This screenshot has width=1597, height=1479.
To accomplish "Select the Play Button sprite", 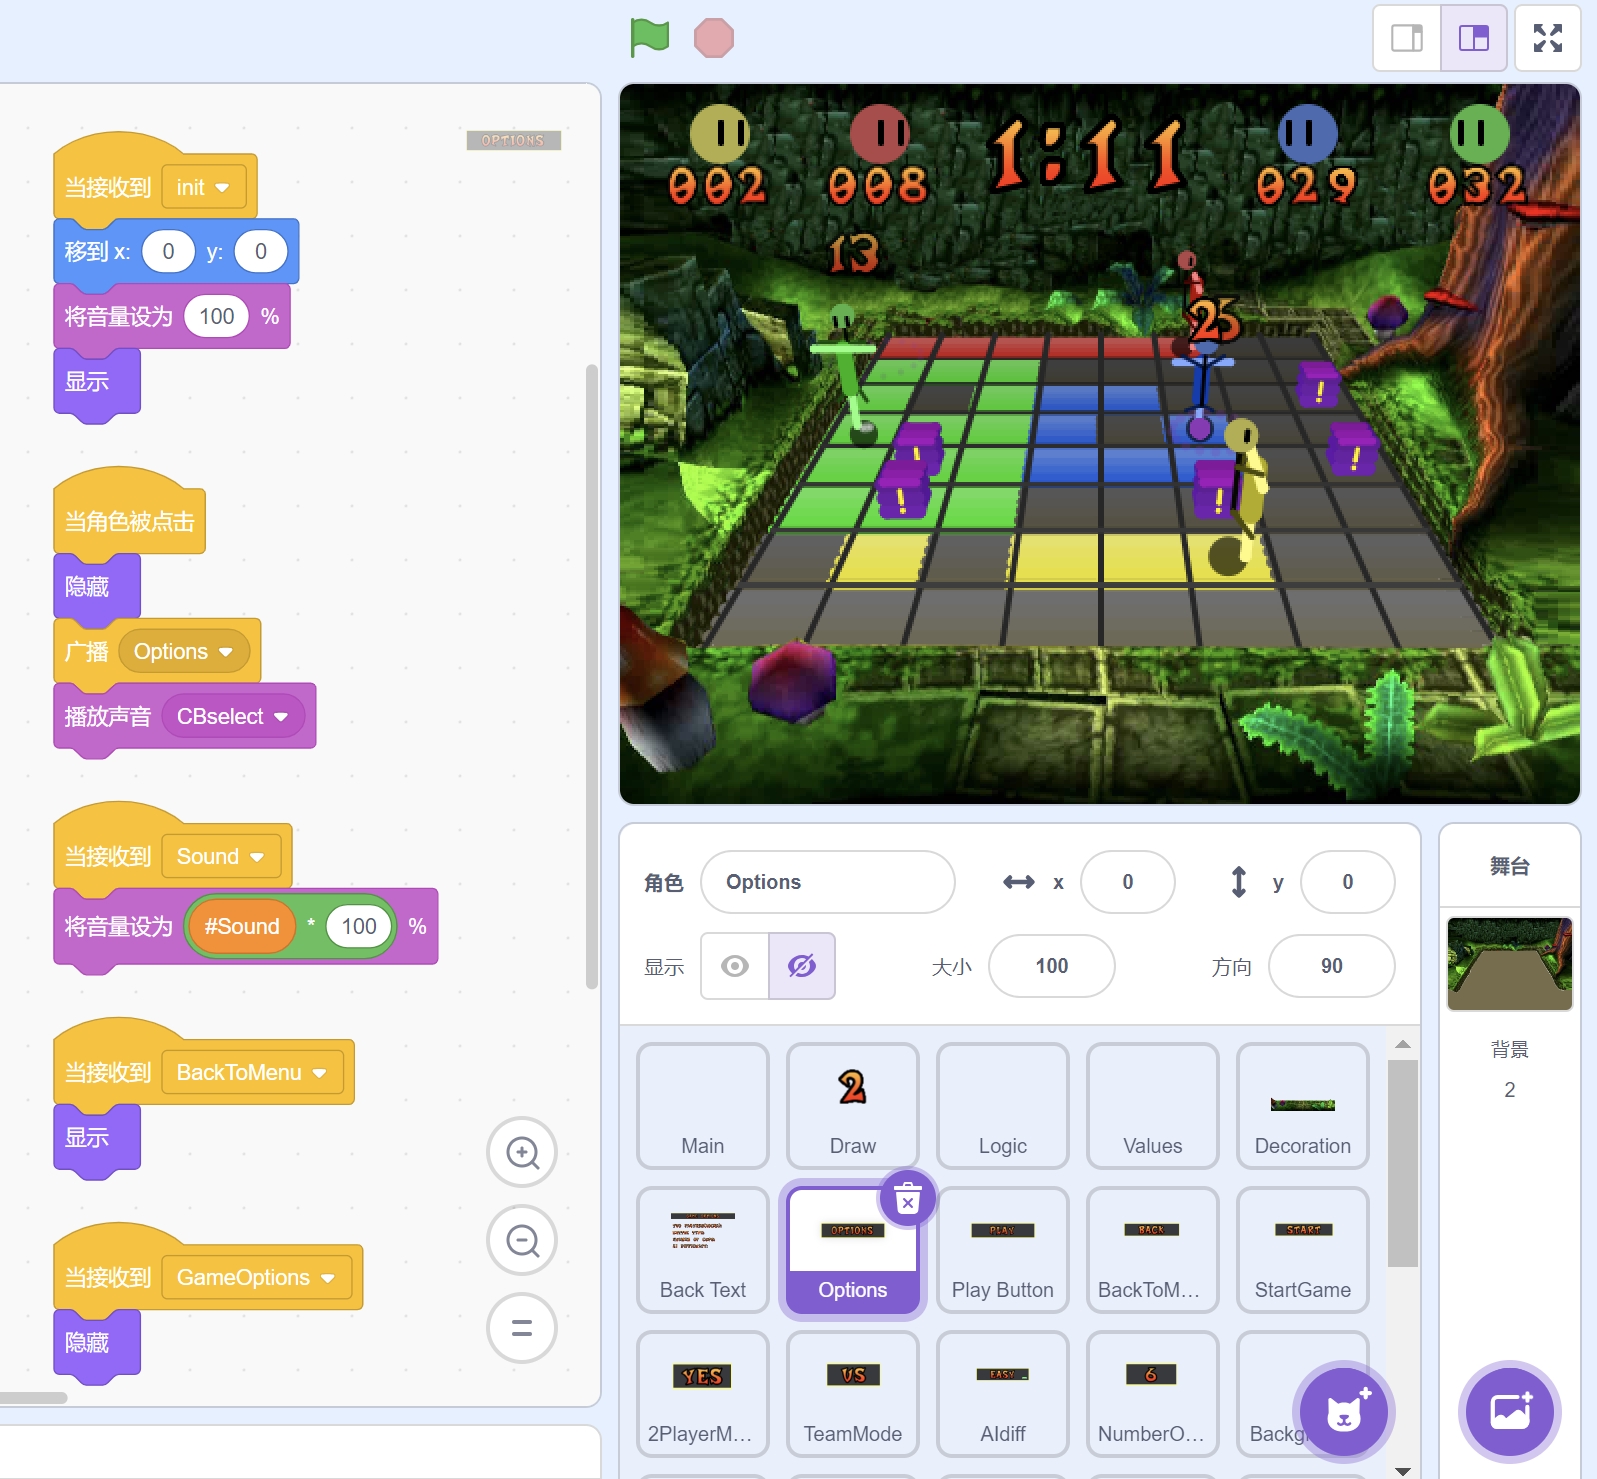I will pos(1002,1250).
